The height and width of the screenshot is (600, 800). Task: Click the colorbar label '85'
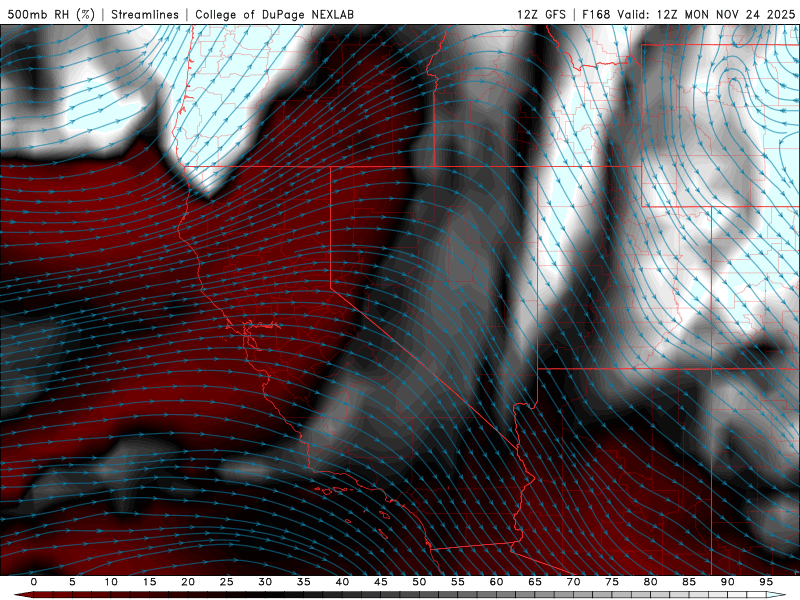(689, 582)
